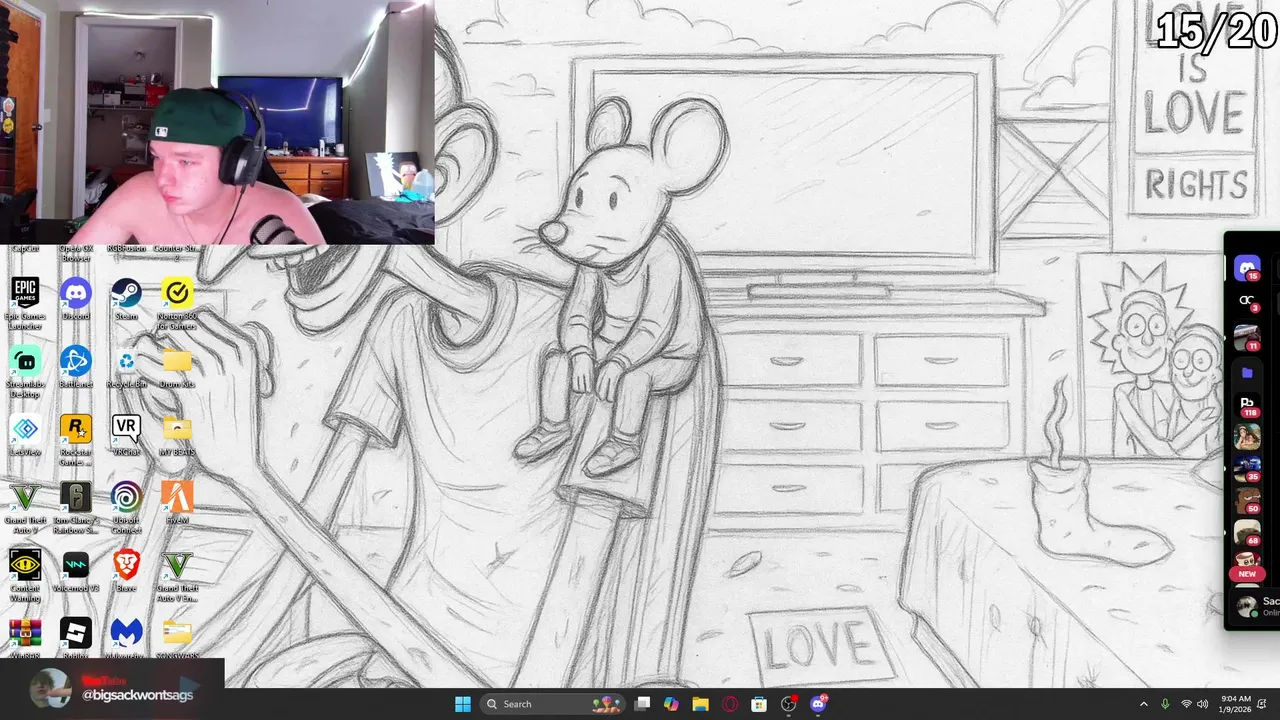
Task: Select the Recycle Bin icon
Action: [126, 368]
